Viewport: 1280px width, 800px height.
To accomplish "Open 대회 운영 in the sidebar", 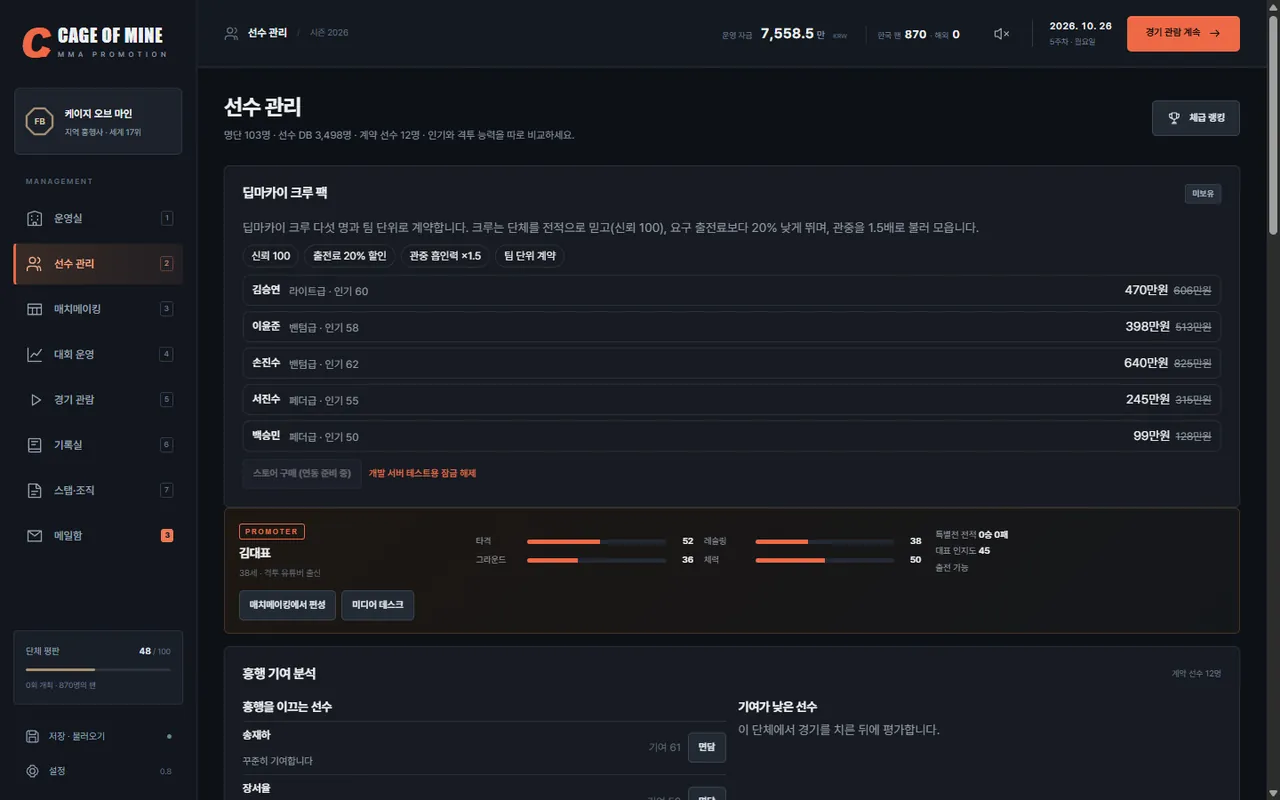I will [98, 354].
